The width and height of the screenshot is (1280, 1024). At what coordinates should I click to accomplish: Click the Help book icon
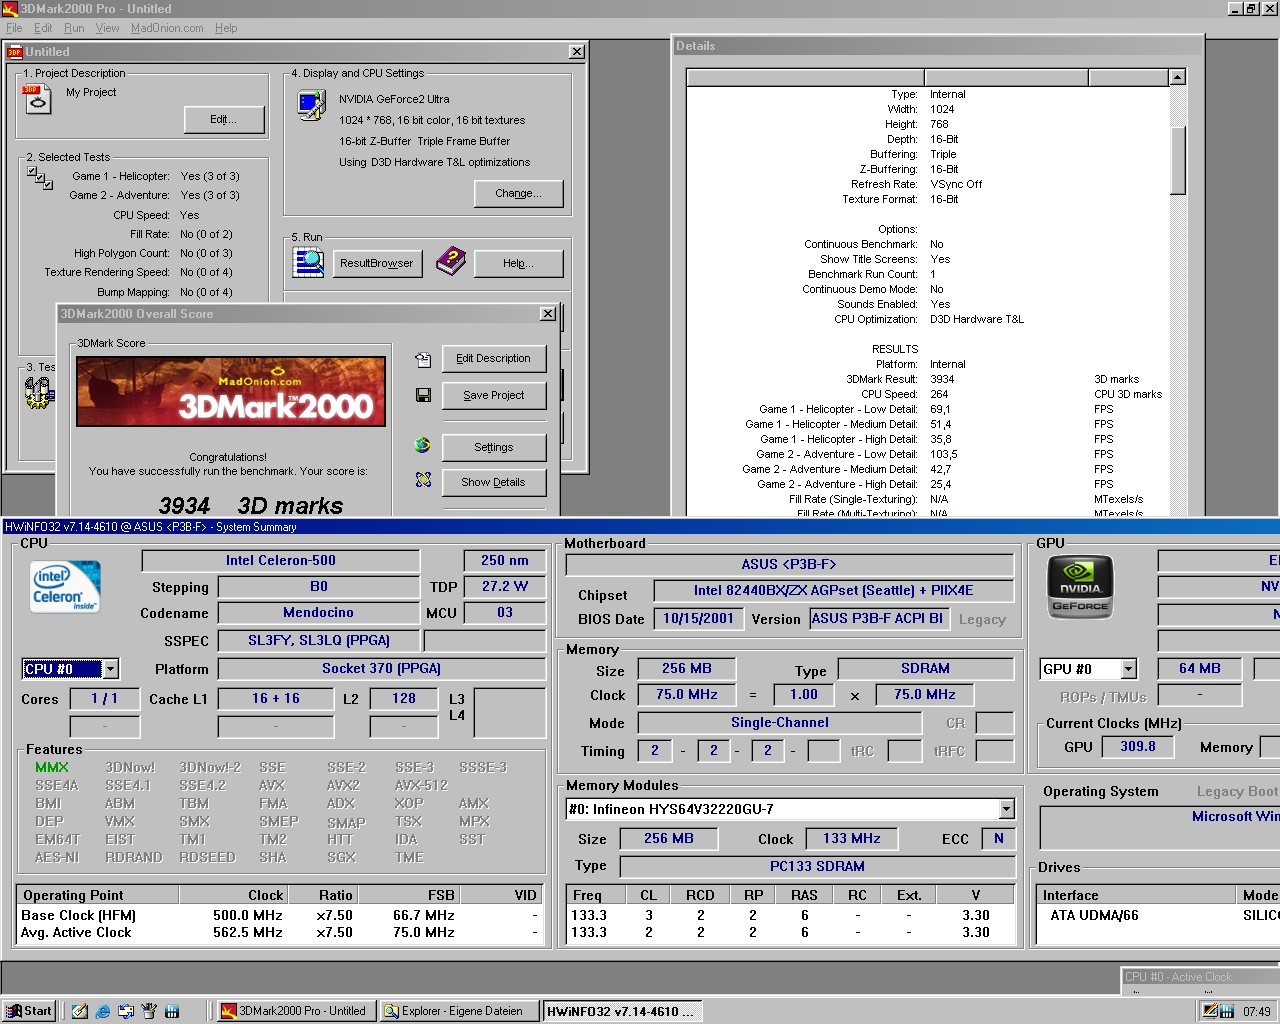pos(451,261)
